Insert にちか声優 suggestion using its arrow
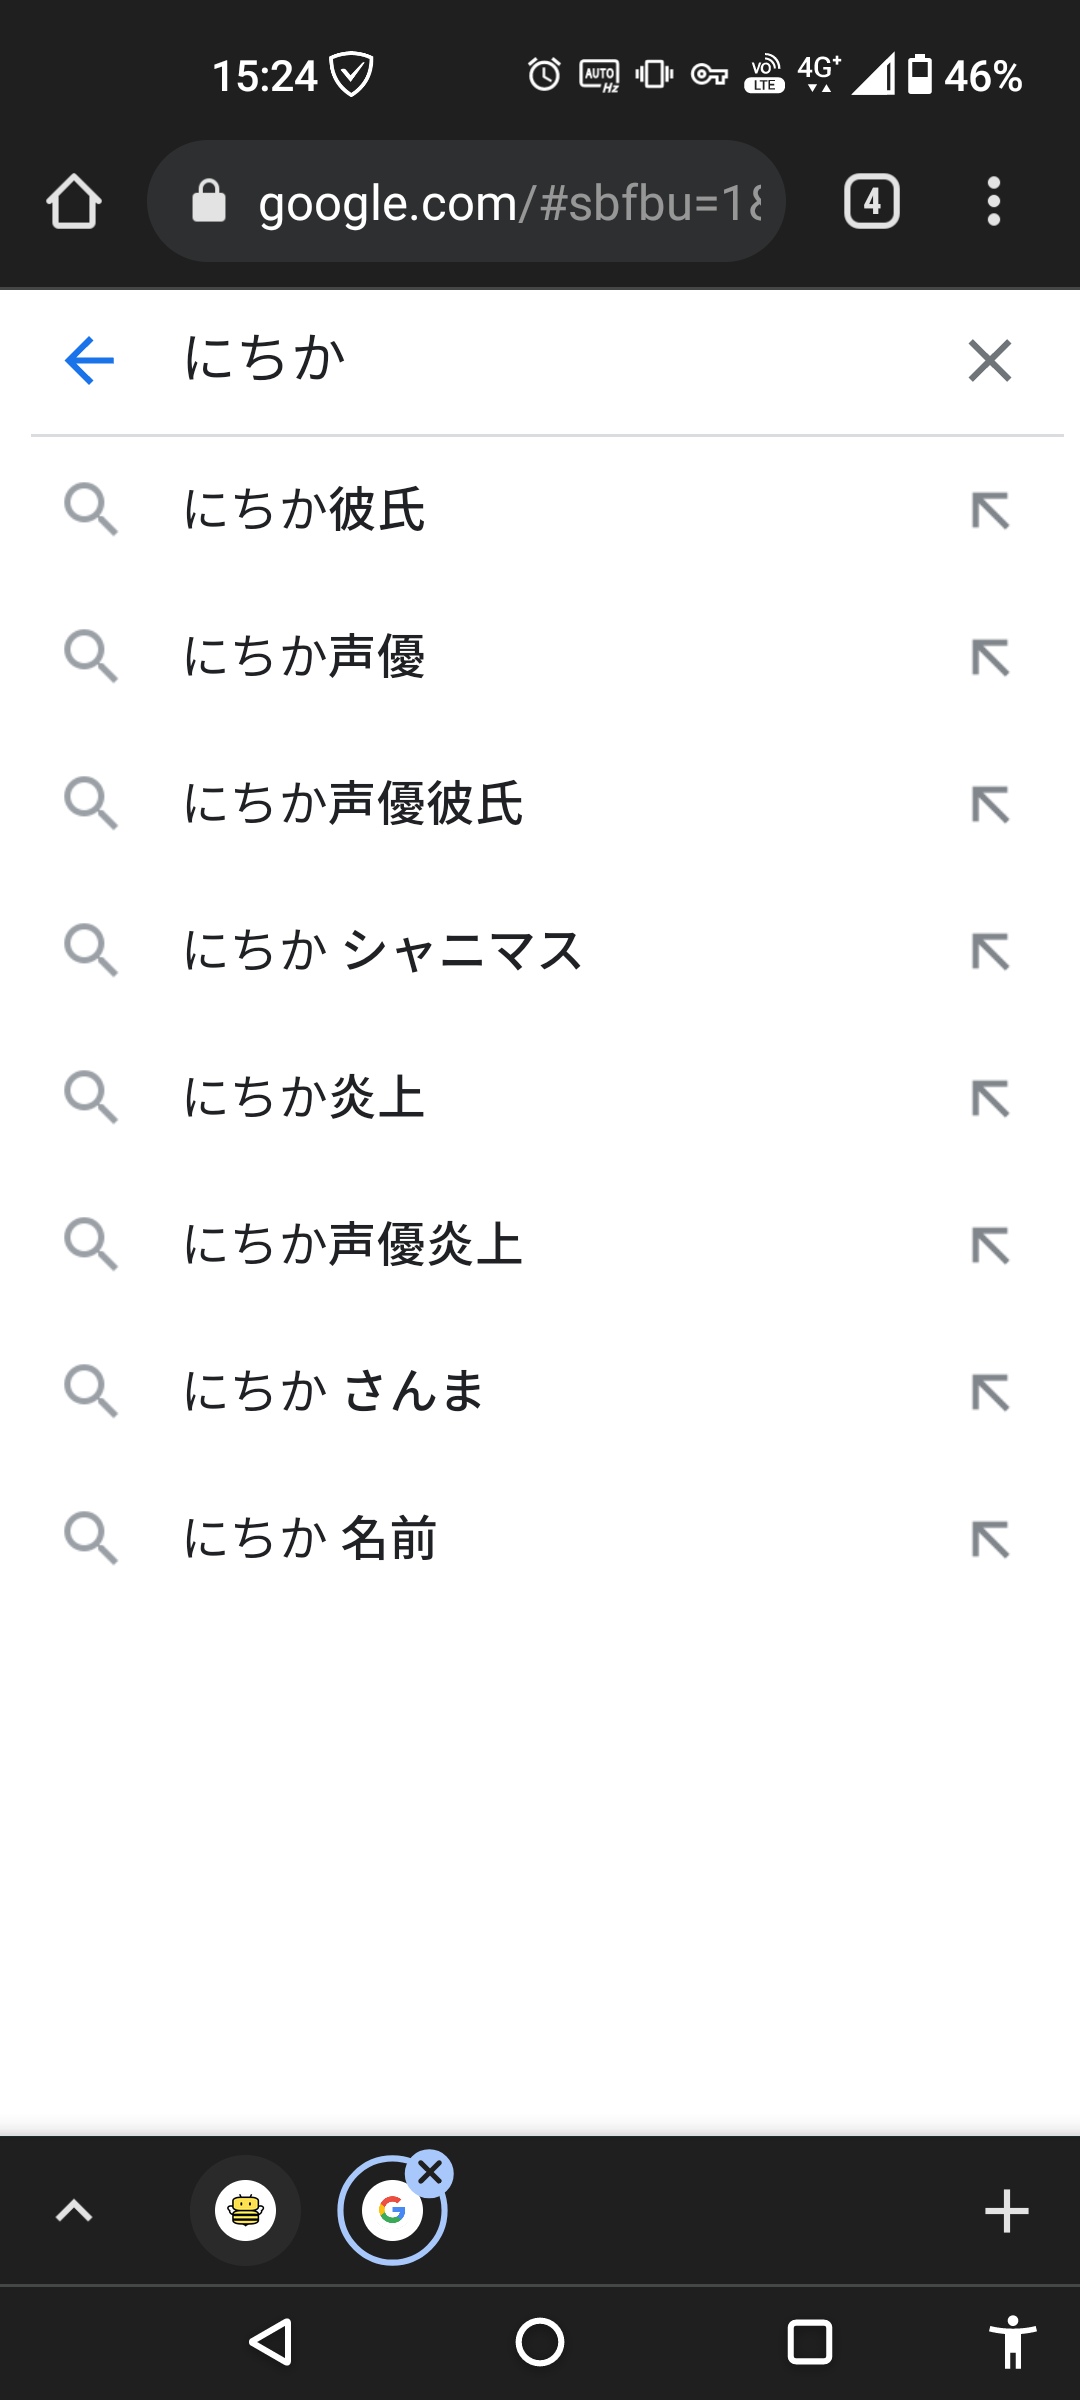Image resolution: width=1080 pixels, height=2400 pixels. tap(990, 657)
